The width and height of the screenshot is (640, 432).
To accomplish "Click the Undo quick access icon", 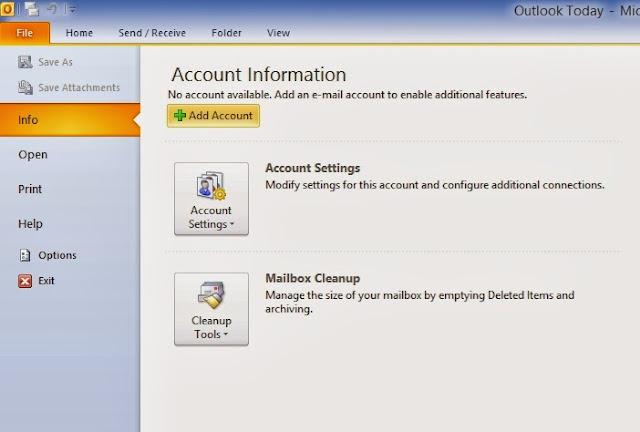I will (x=52, y=9).
